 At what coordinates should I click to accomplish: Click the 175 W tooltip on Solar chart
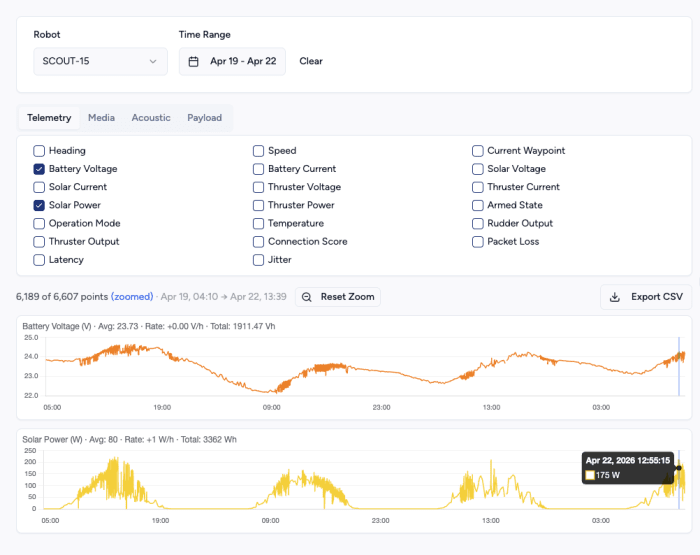628,467
